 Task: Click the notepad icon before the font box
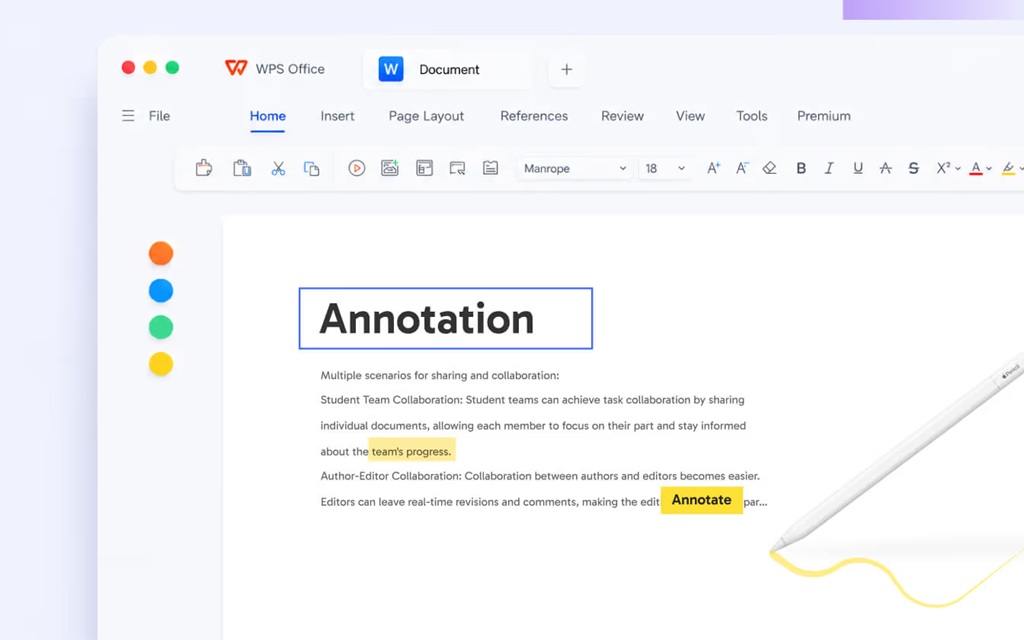(490, 168)
